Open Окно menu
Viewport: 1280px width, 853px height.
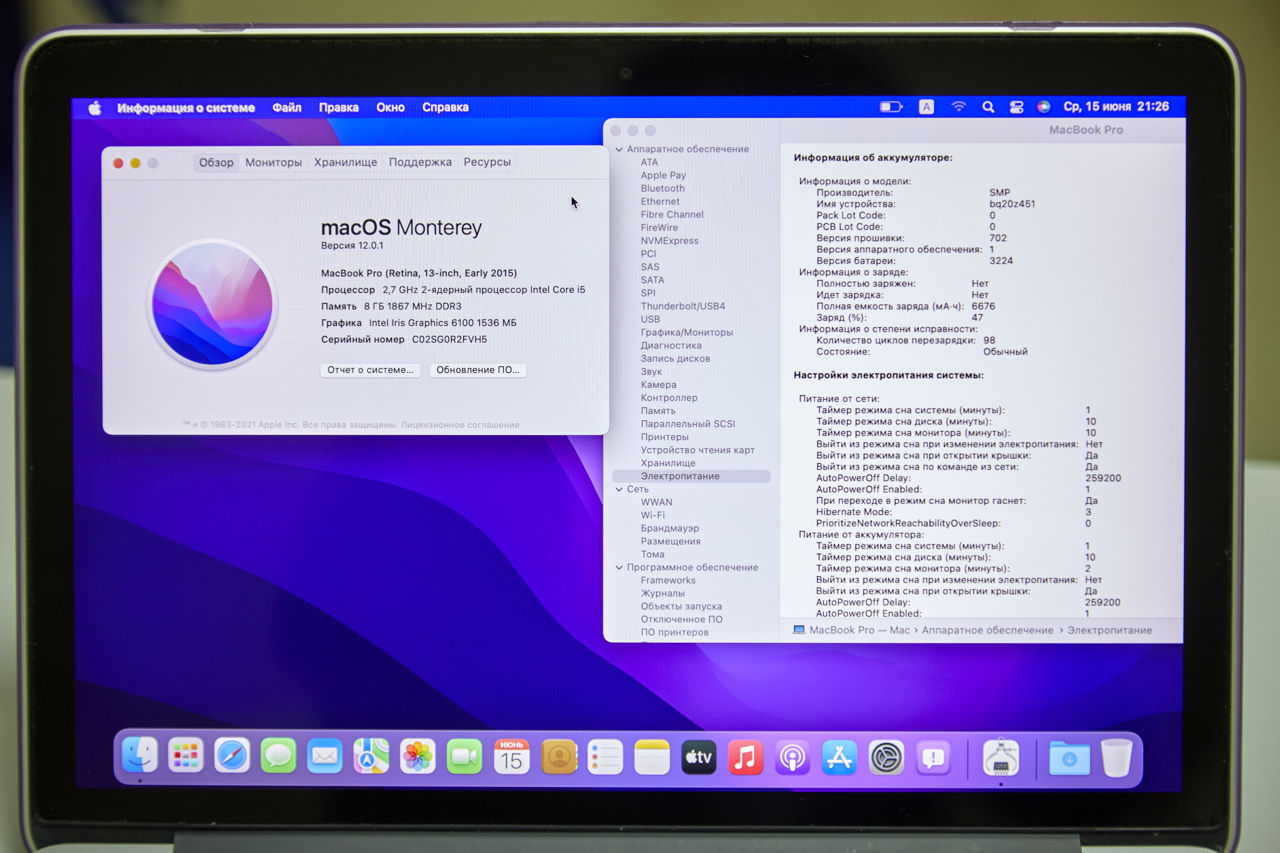[x=390, y=107]
